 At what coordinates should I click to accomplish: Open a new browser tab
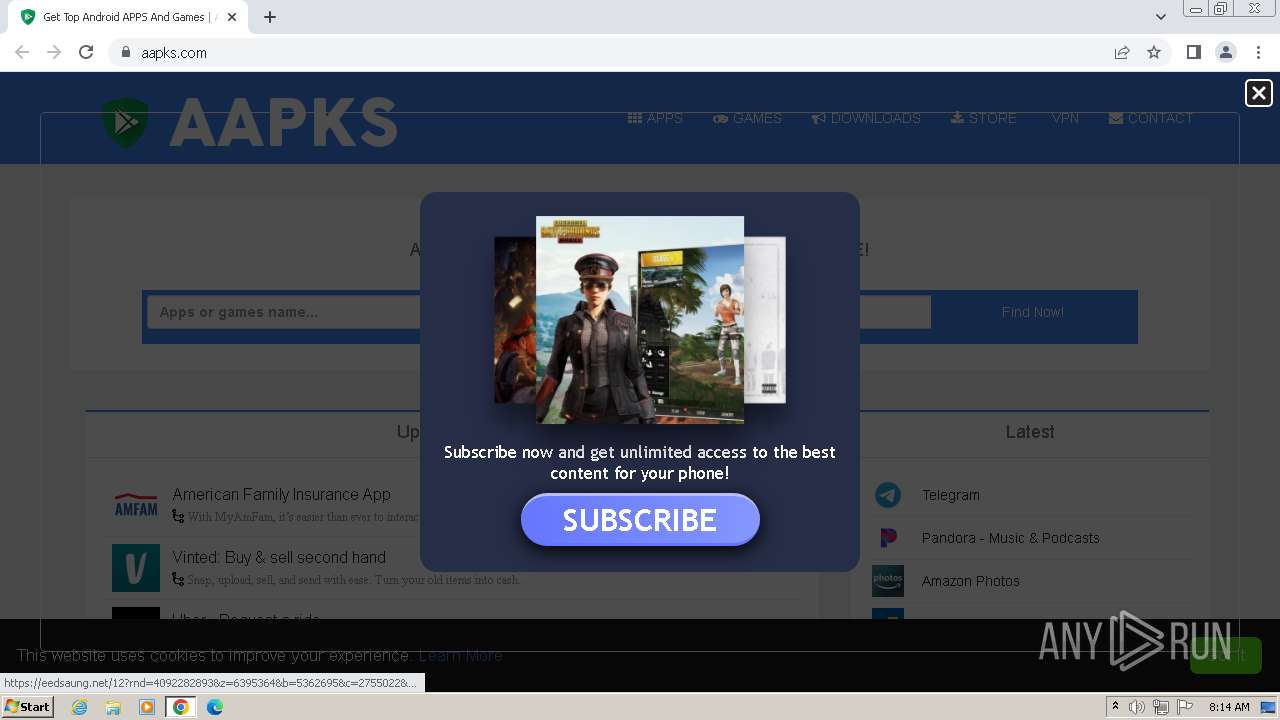click(270, 17)
